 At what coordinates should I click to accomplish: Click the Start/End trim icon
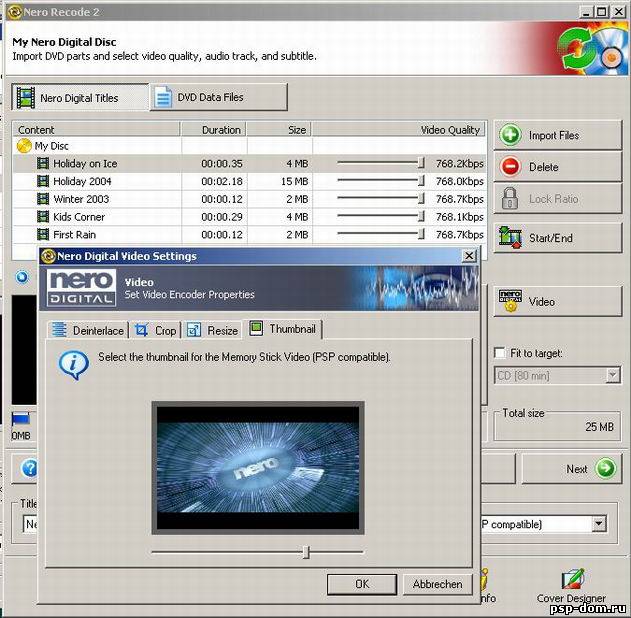click(510, 238)
